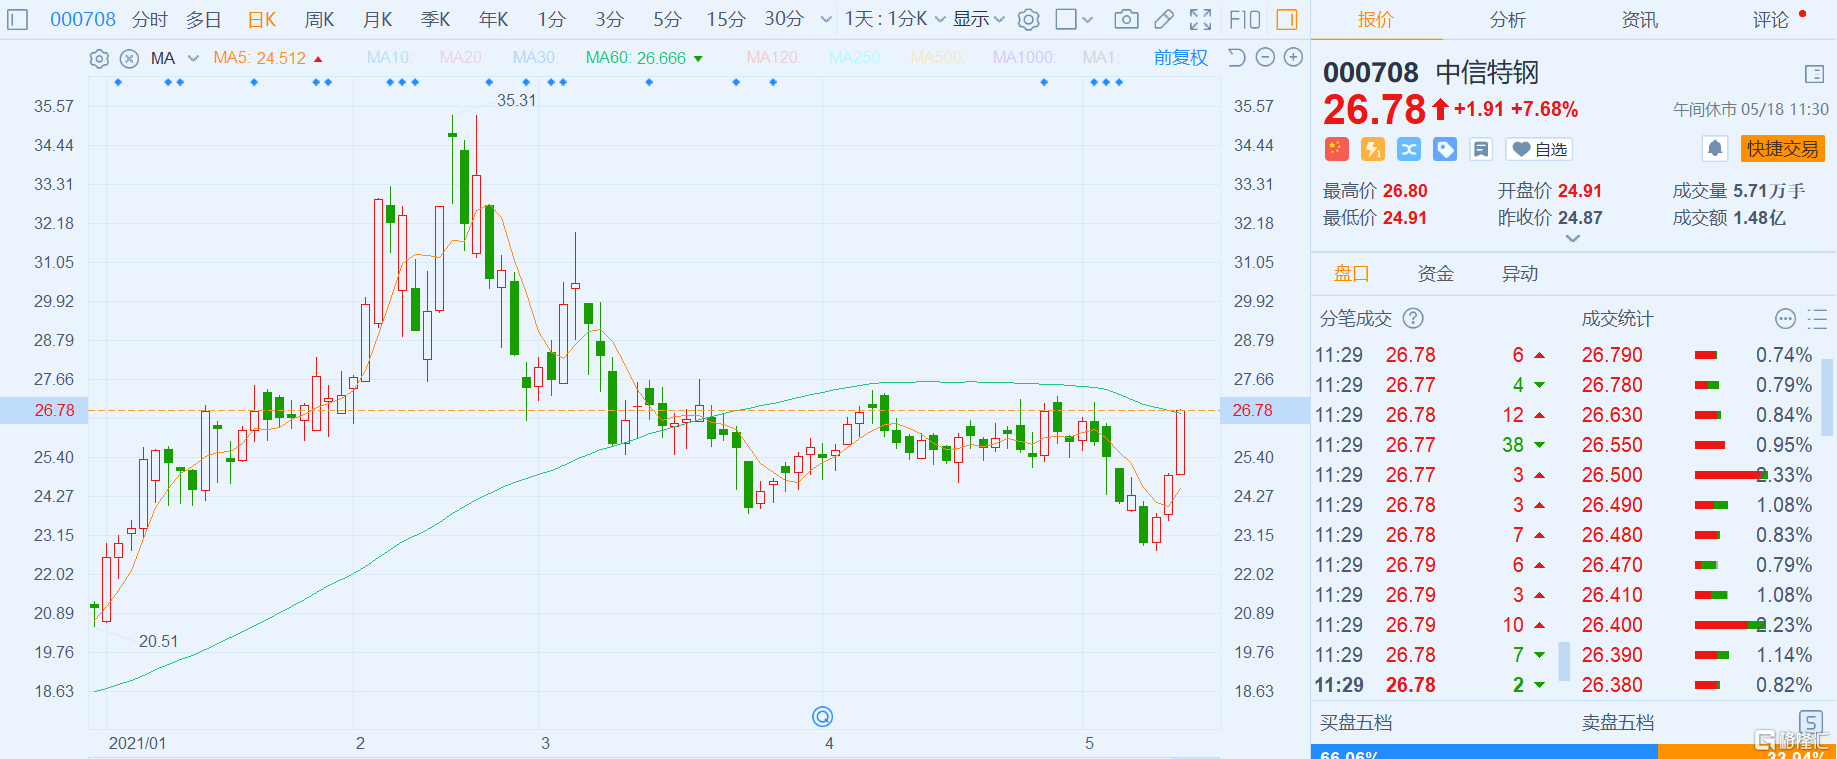Reset chart zoom with undo arrow

tap(1237, 57)
